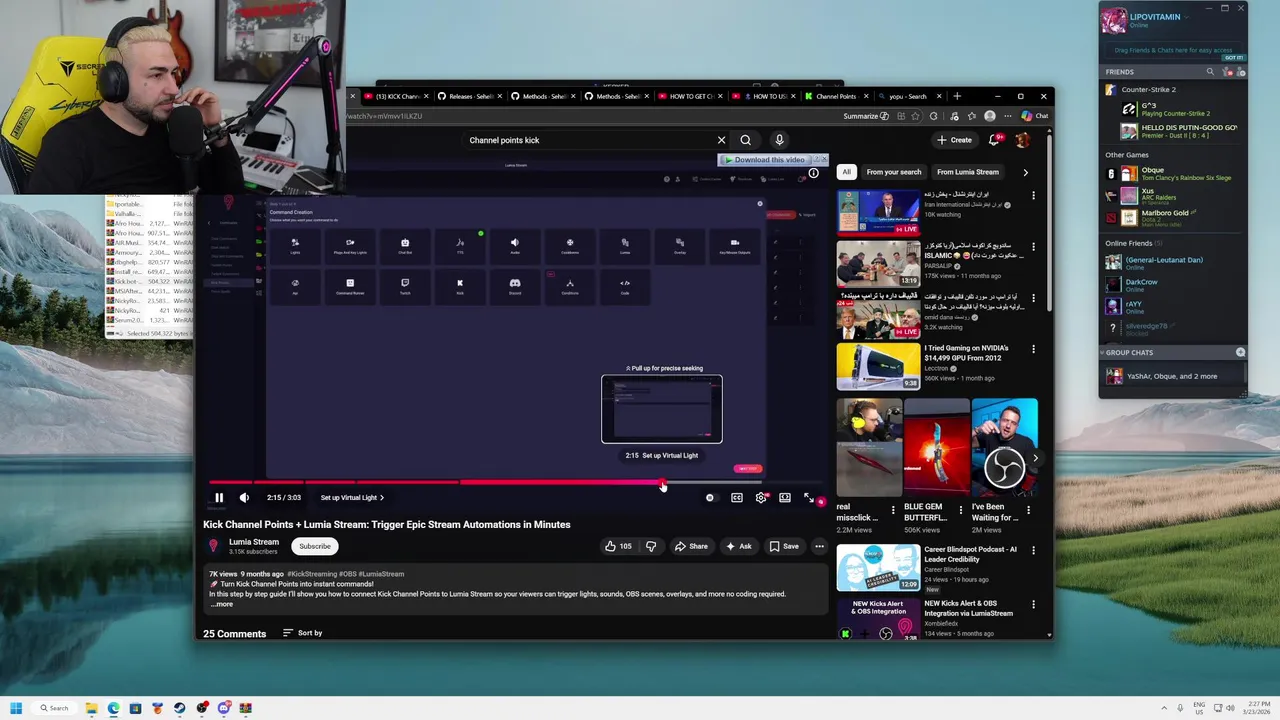Open YouTube notifications bell
1280x720 pixels.
[994, 140]
